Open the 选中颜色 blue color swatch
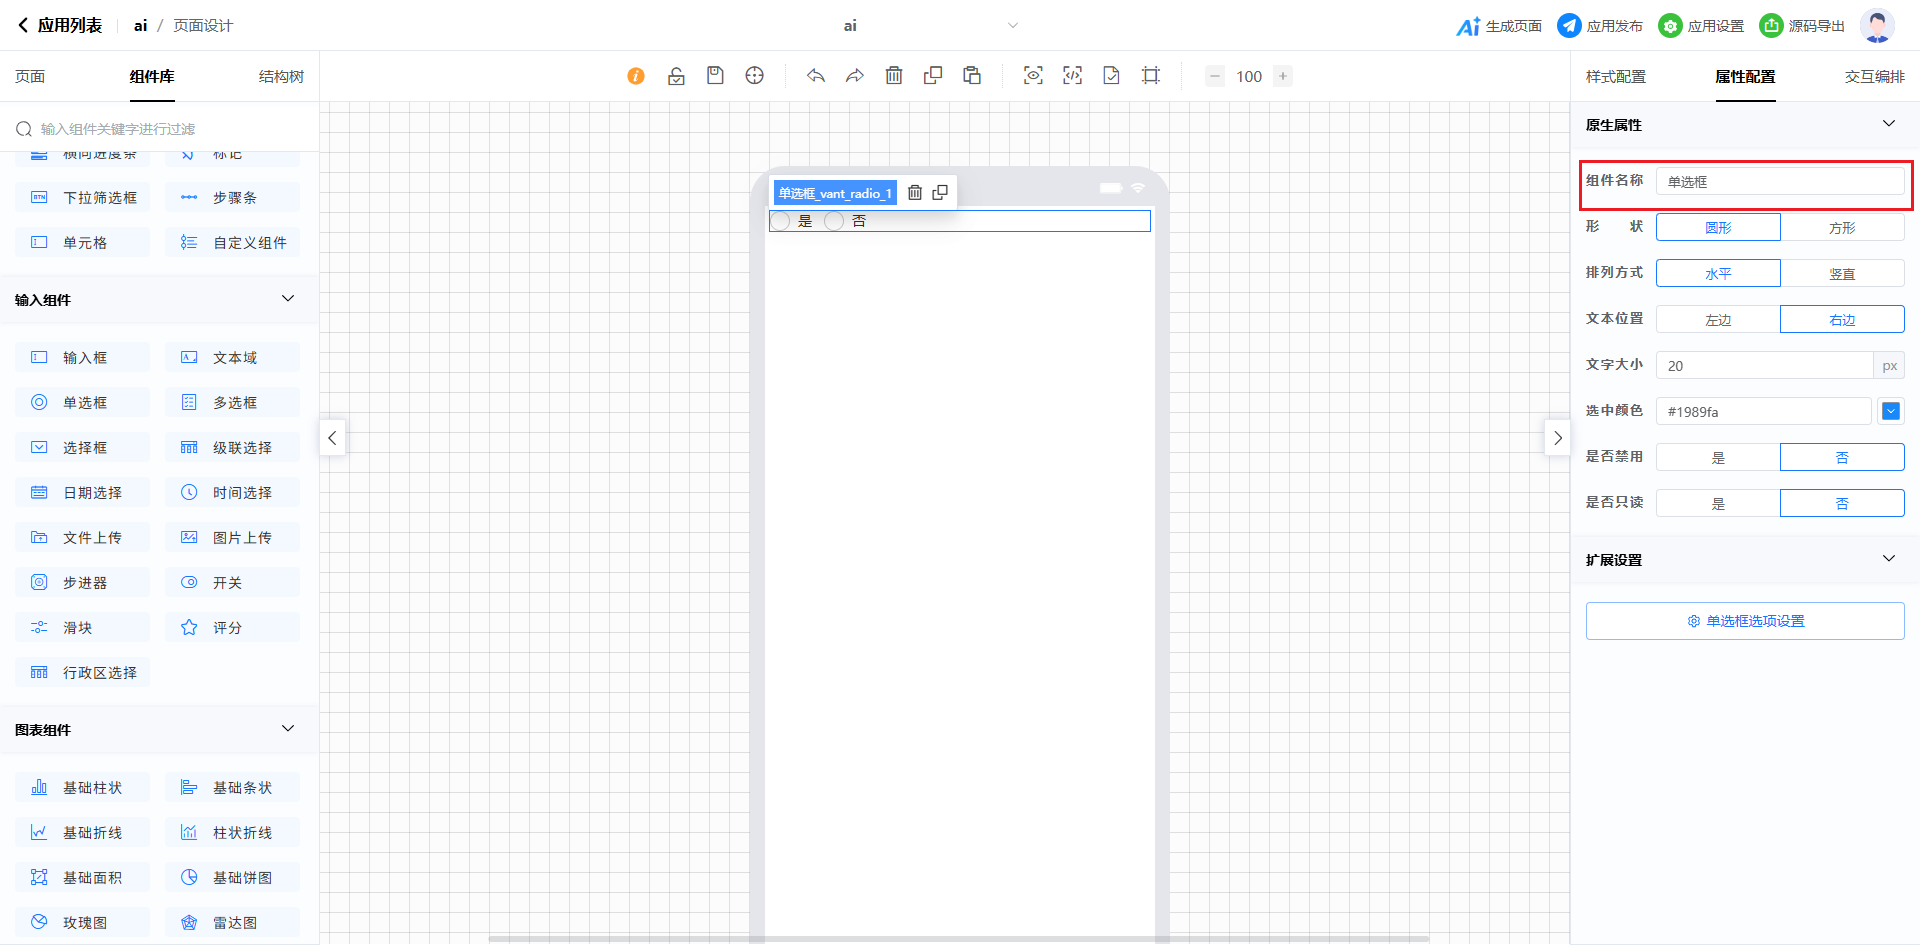This screenshot has height=945, width=1920. coord(1890,411)
